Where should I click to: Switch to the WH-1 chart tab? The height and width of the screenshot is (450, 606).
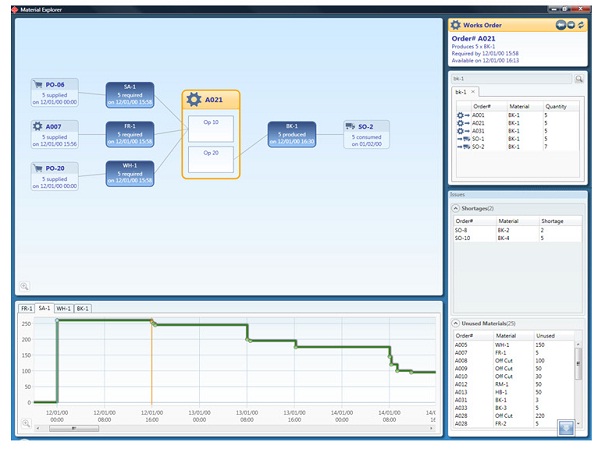(63, 308)
